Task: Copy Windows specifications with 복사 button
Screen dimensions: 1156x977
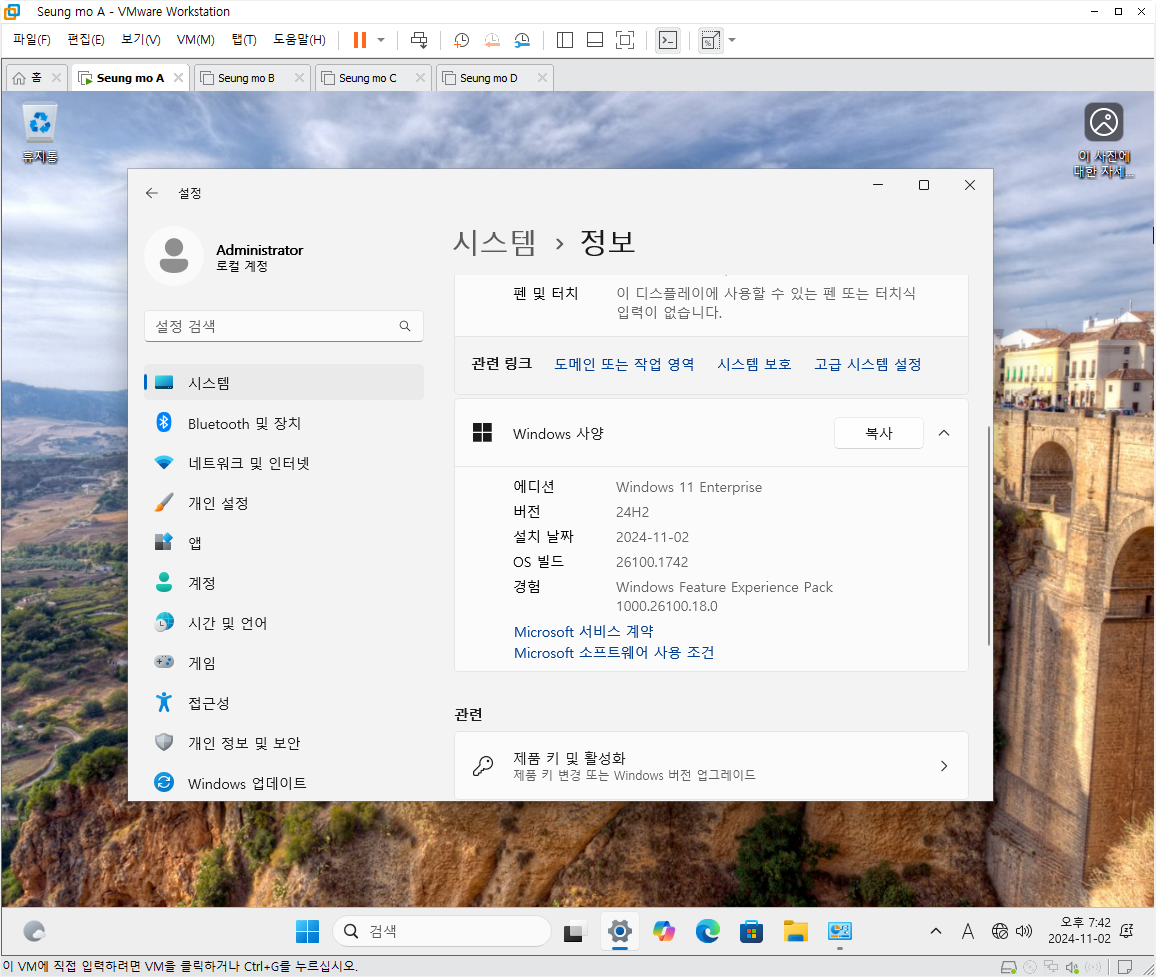Action: pyautogui.click(x=879, y=433)
